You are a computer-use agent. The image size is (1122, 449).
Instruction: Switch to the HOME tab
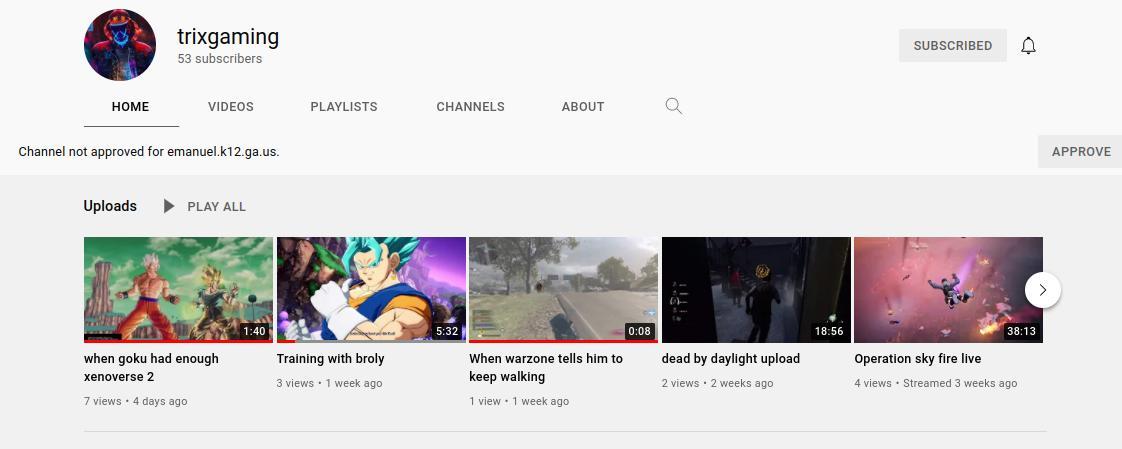coord(131,107)
